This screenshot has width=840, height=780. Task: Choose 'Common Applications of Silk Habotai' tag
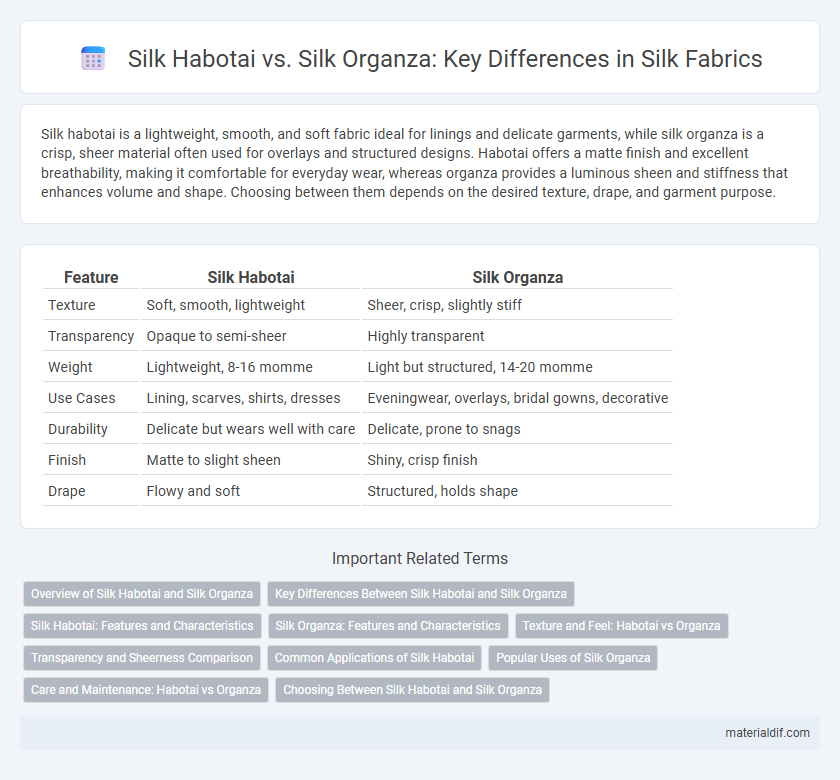(x=374, y=658)
